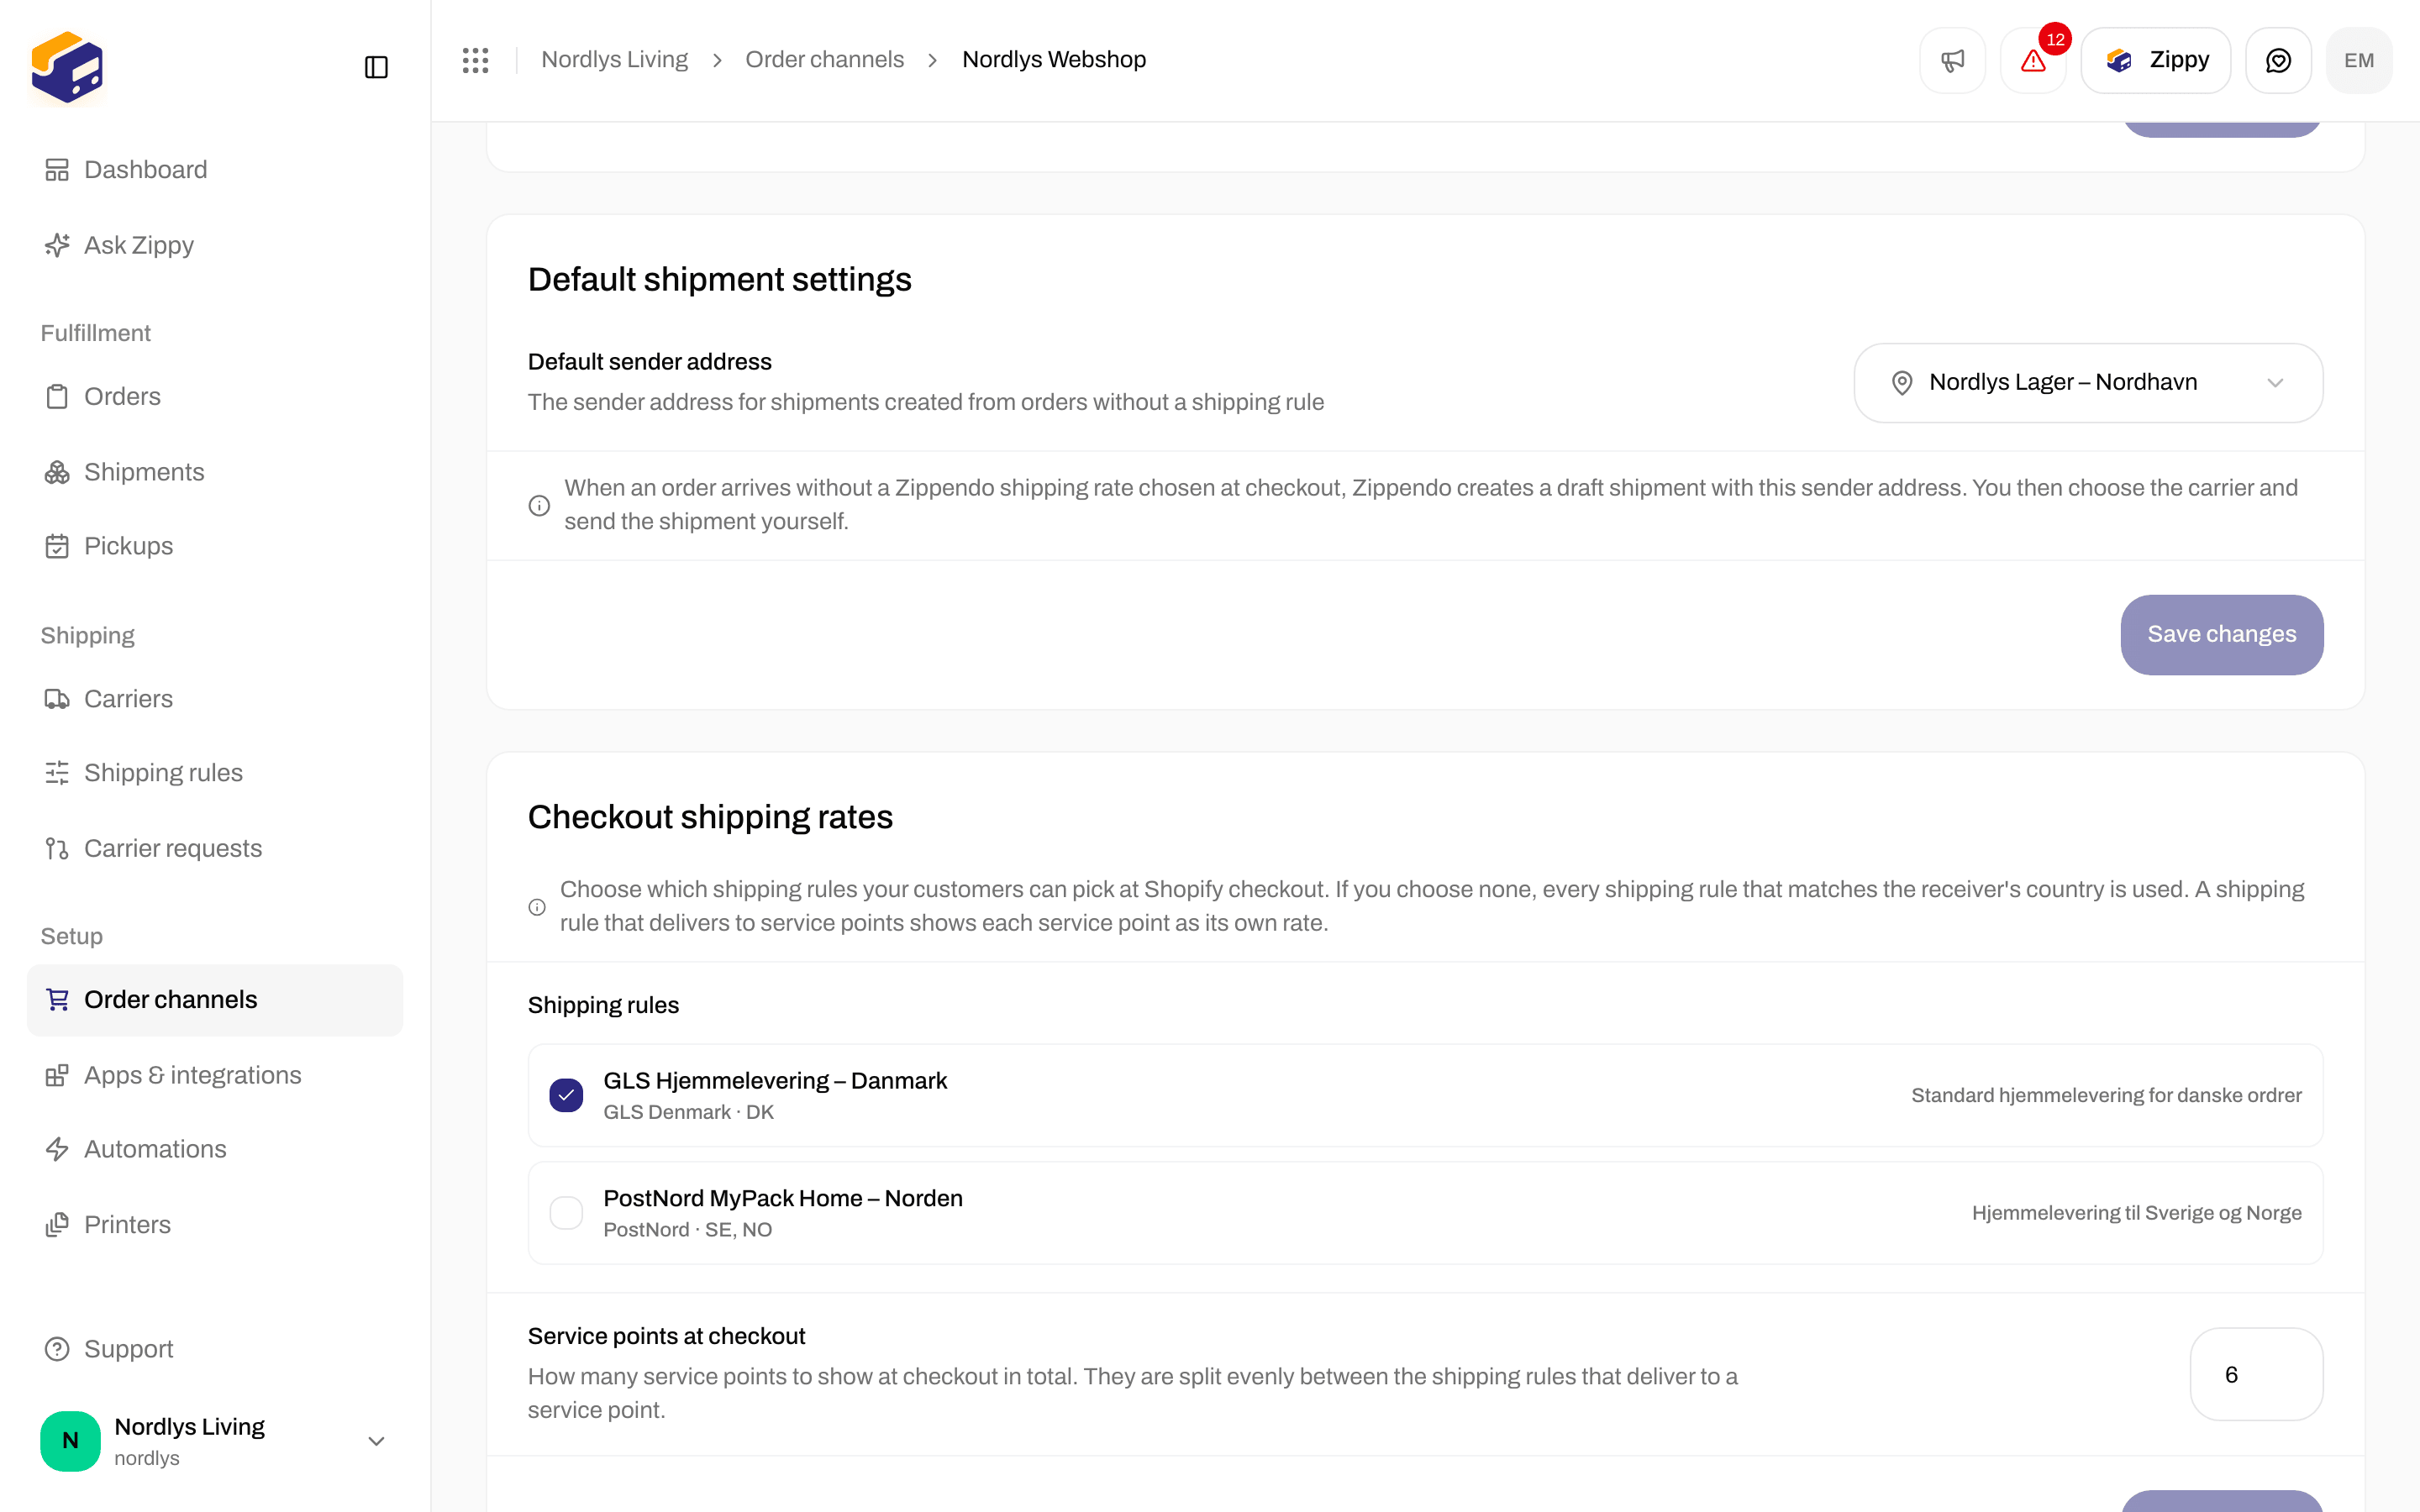Screen dimensions: 2420x1512
Task: Go to Nordlys Living breadcrumb
Action: click(614, 60)
